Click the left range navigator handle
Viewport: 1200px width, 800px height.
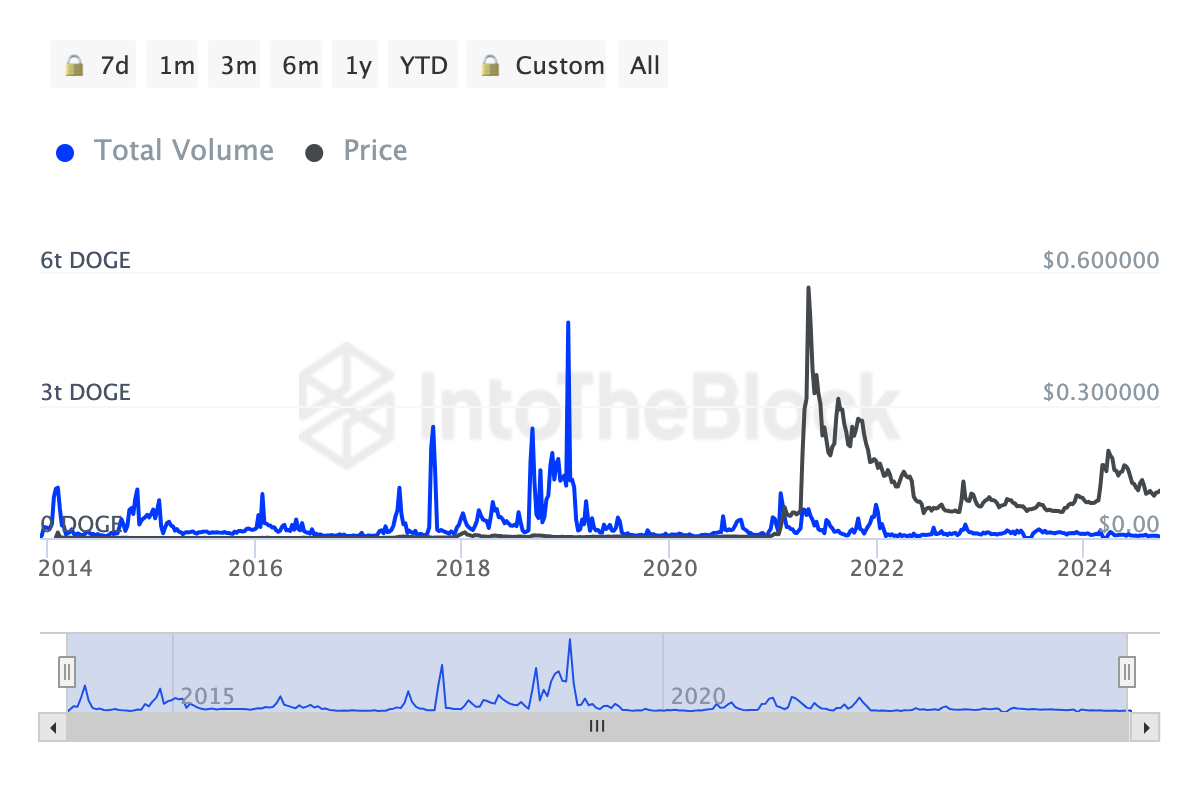point(67,670)
